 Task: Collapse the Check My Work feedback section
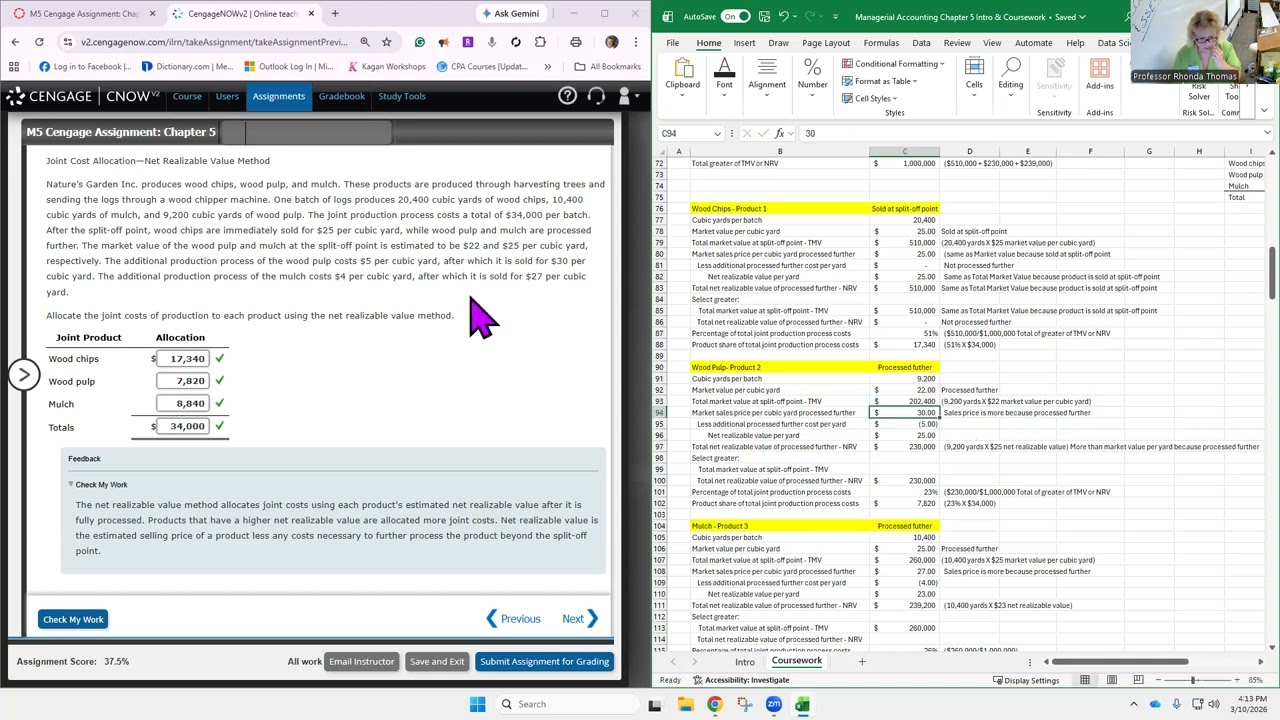pyautogui.click(x=98, y=484)
